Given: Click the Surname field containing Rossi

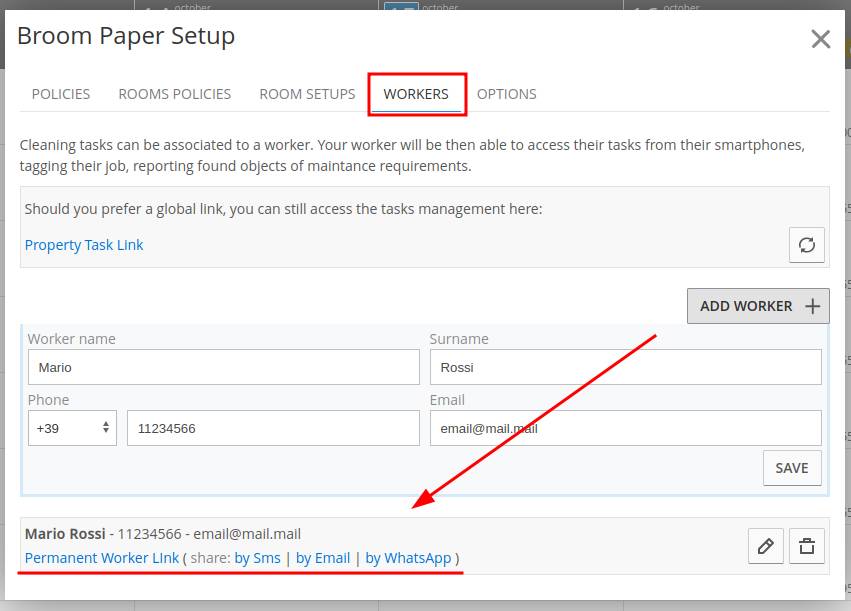Looking at the screenshot, I should click(625, 367).
